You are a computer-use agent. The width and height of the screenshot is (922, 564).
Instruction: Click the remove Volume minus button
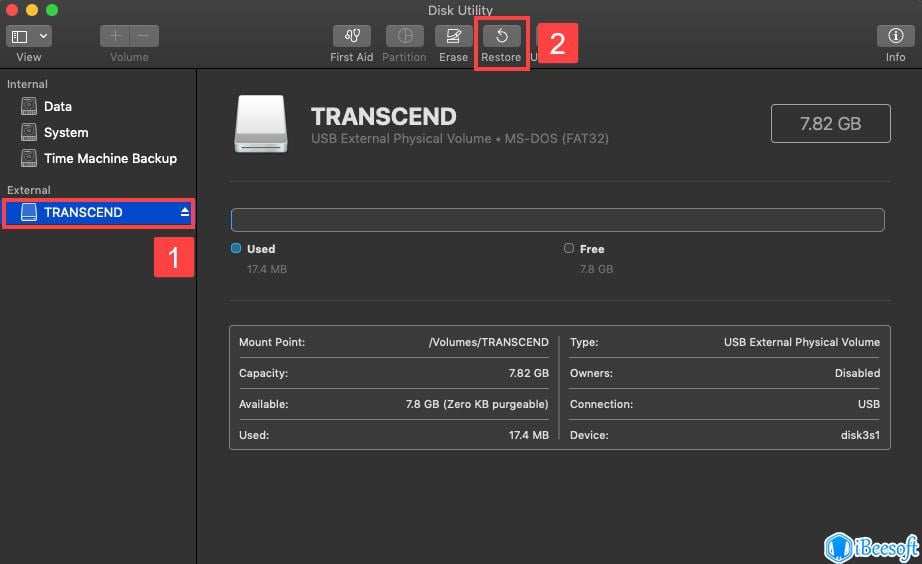click(143, 36)
